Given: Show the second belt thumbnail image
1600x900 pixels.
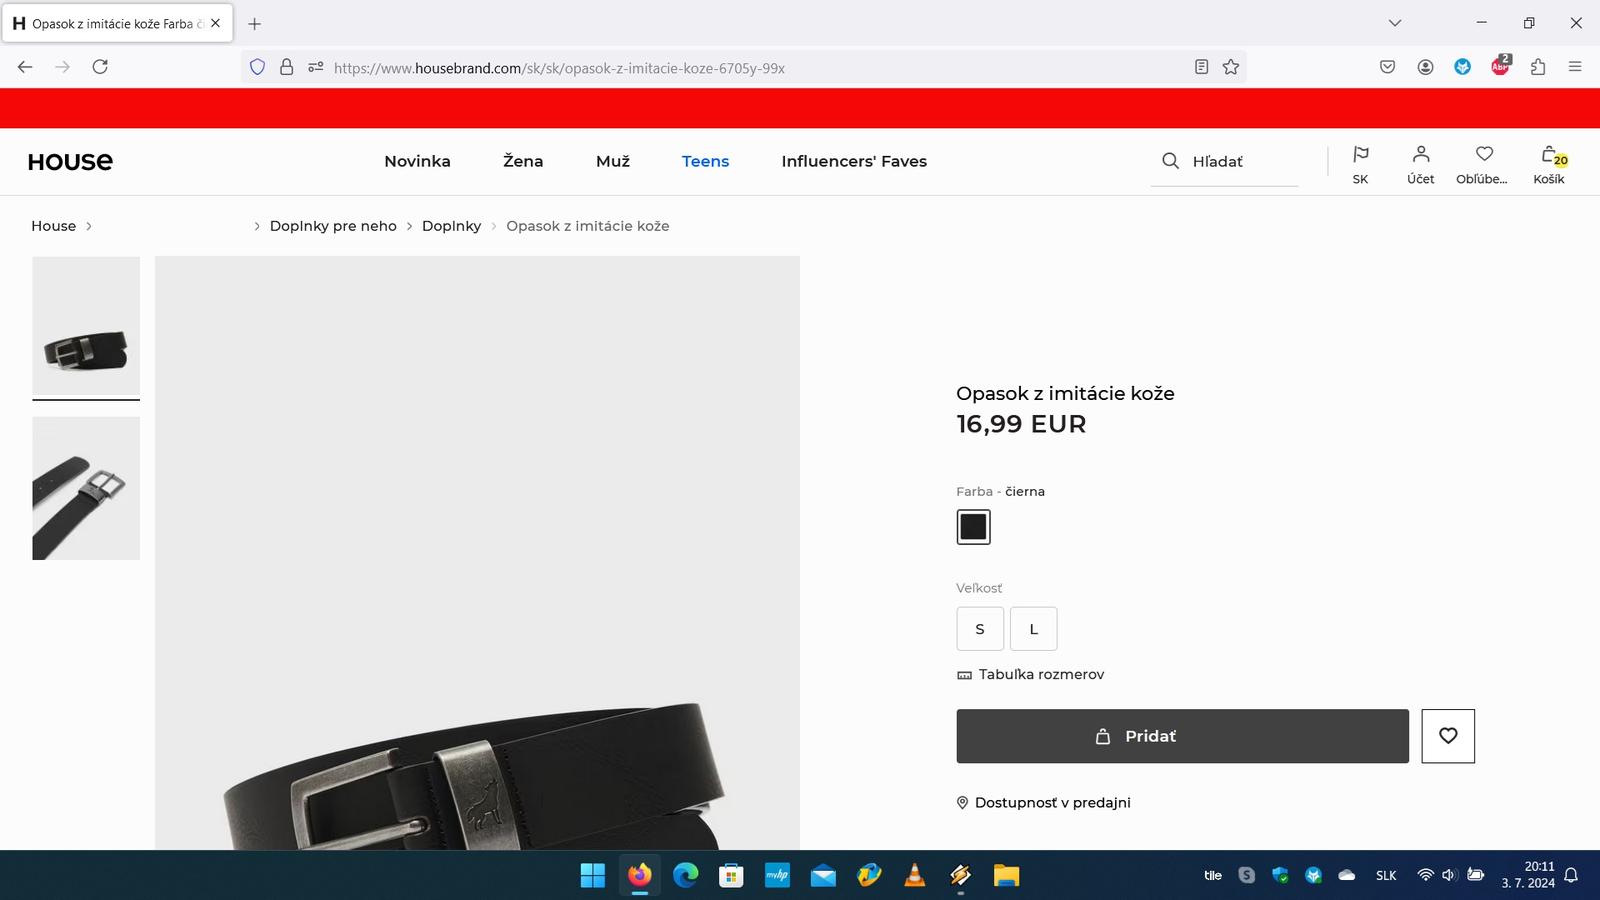Looking at the screenshot, I should [86, 488].
